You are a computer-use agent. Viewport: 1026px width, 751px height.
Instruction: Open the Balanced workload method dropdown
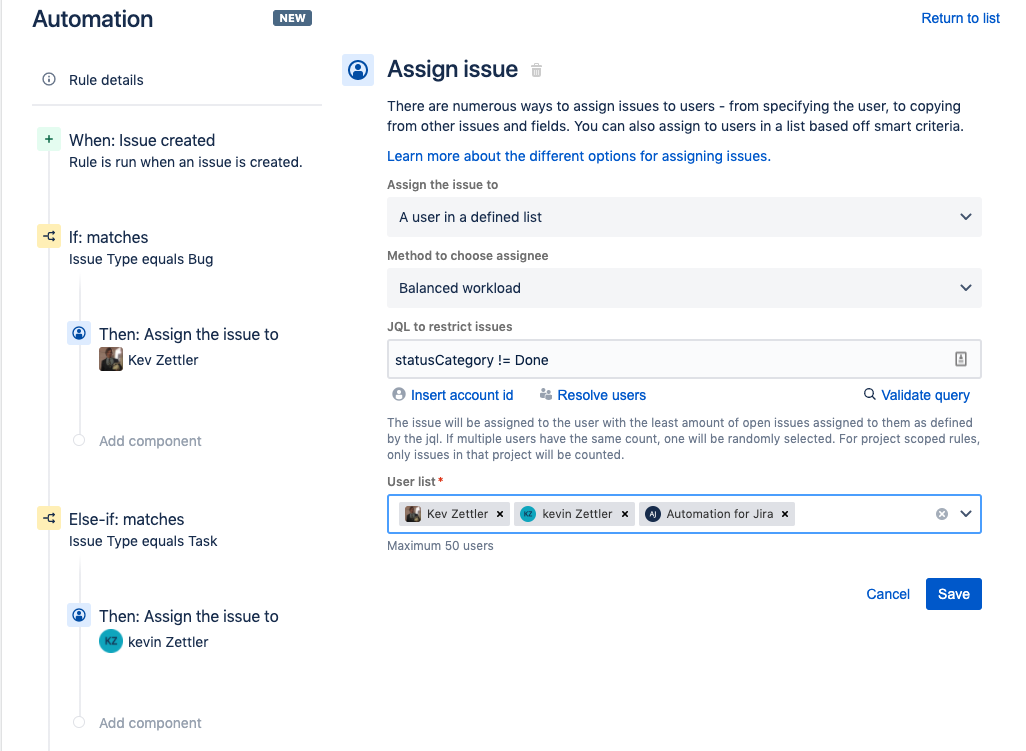pos(684,288)
